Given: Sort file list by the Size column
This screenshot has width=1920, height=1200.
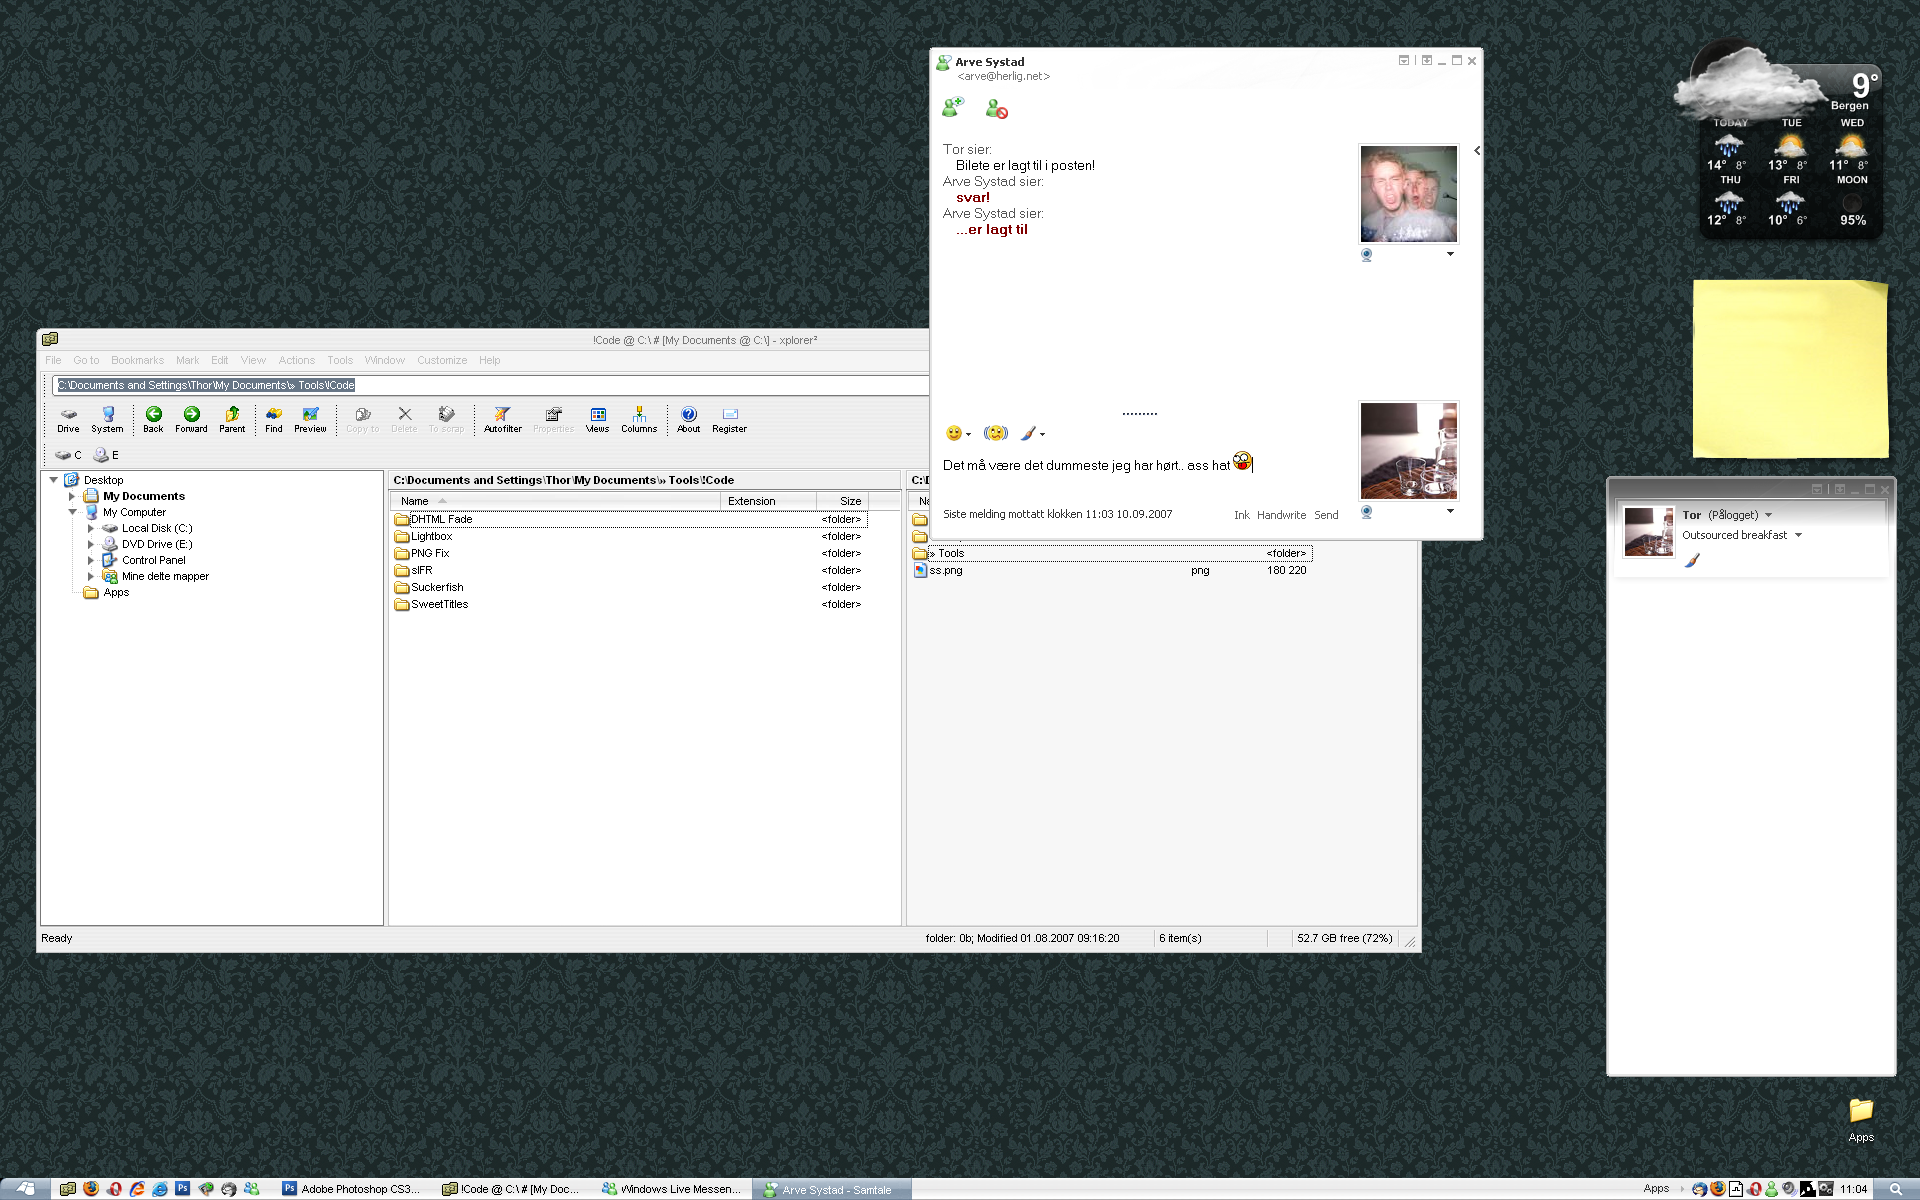Looking at the screenshot, I should (842, 501).
